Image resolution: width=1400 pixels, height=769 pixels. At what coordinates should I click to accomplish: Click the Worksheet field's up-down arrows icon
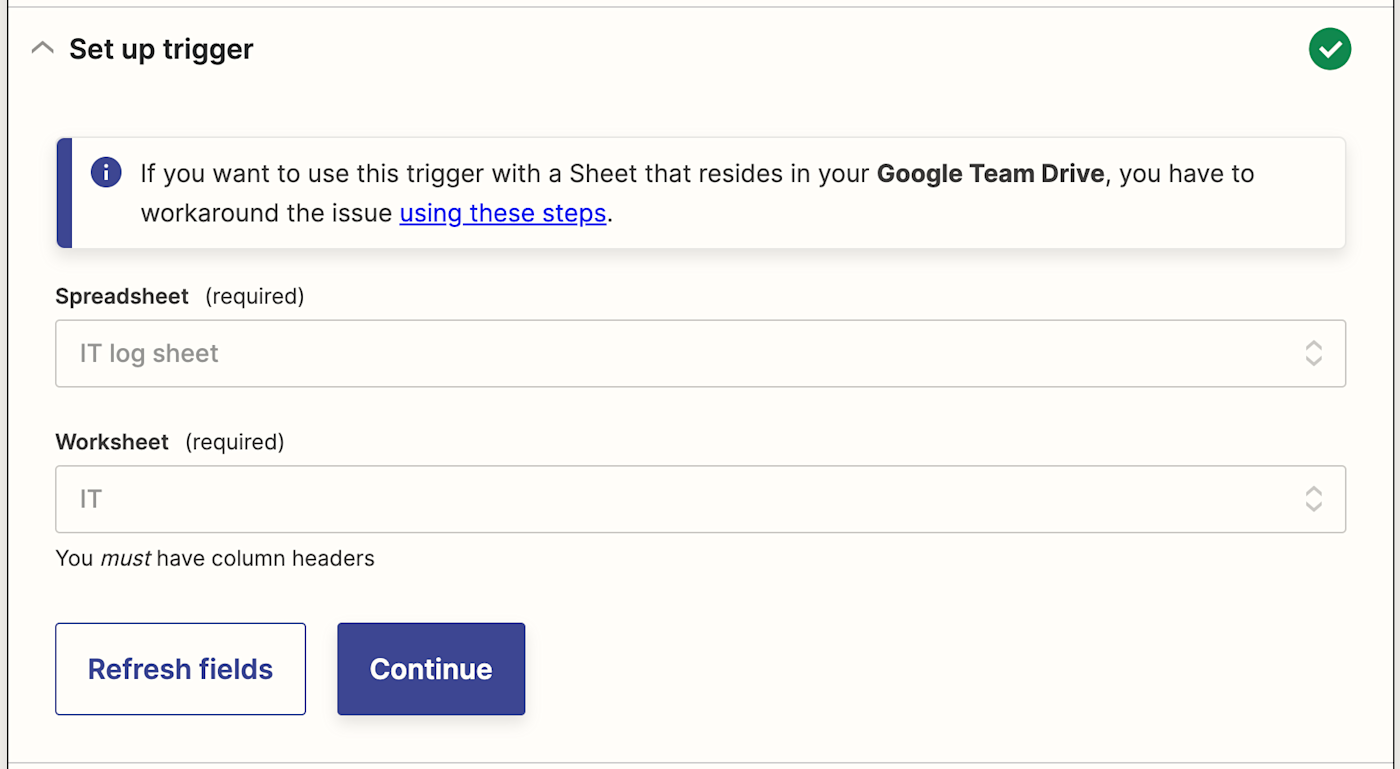pyautogui.click(x=1313, y=499)
